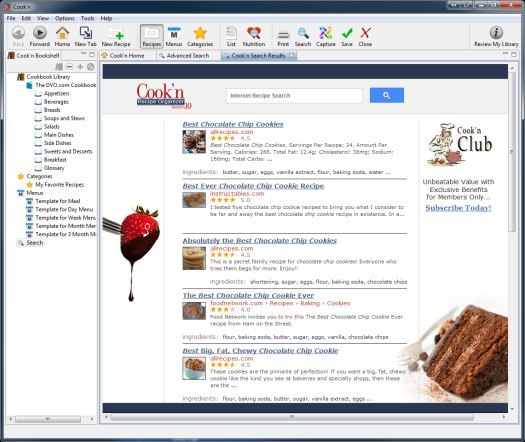Open Best Ever Chocolate Chip Cookie Recipe link
Viewport: 525px width, 442px height.
point(253,186)
